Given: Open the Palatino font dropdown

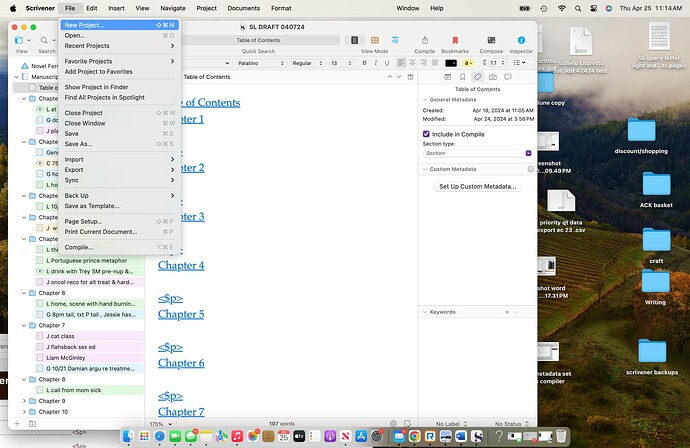Looking at the screenshot, I should point(261,63).
